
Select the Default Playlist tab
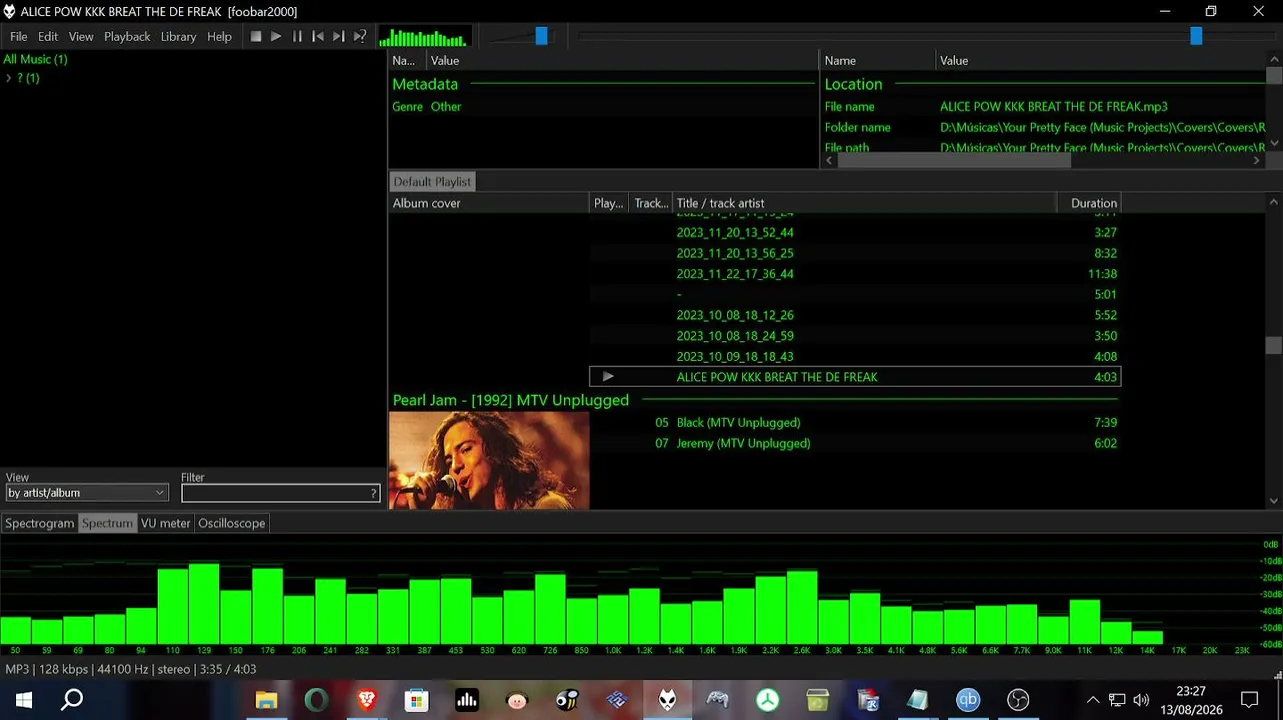point(432,181)
